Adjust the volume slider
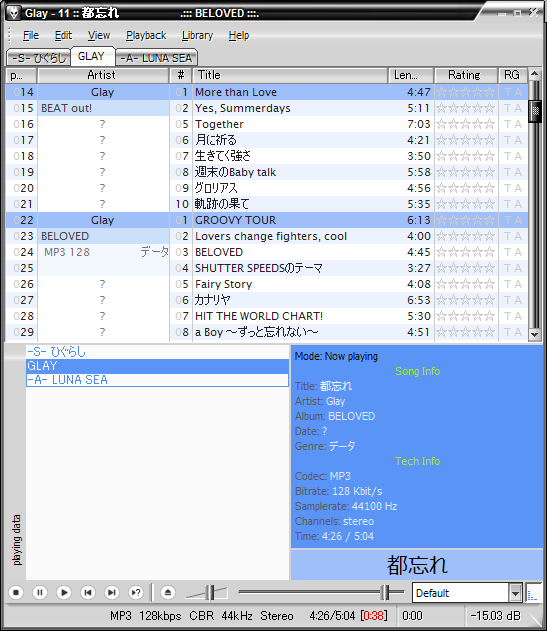Screen dimensions: 547x631 [211, 592]
